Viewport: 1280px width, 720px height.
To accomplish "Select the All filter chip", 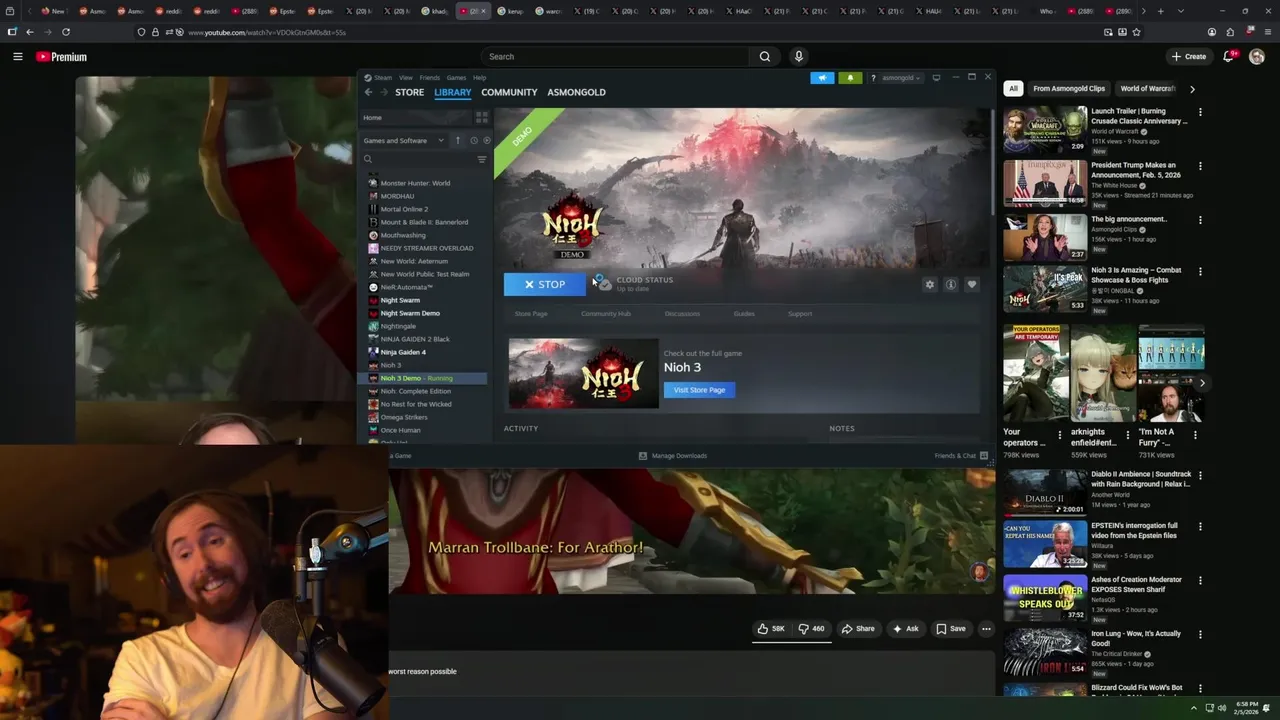I will click(1013, 89).
